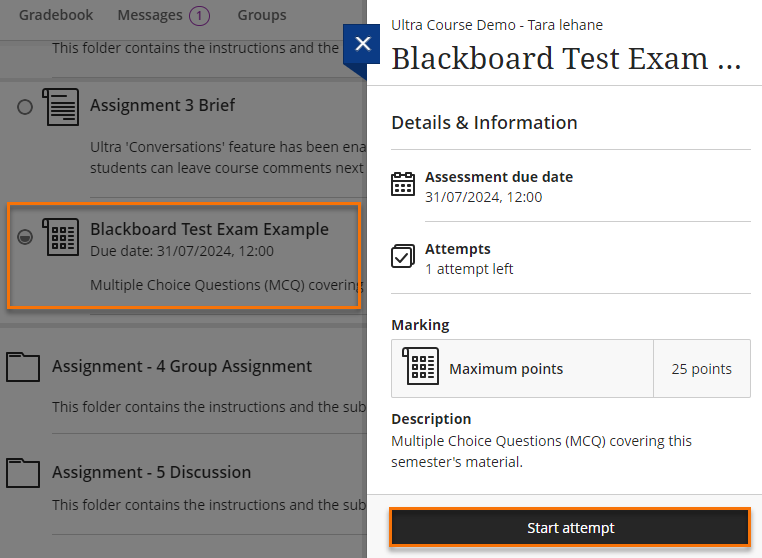762x558 pixels.
Task: Click the Assignment - 4 Group Assignment folder icon
Action: pyautogui.click(x=22, y=367)
